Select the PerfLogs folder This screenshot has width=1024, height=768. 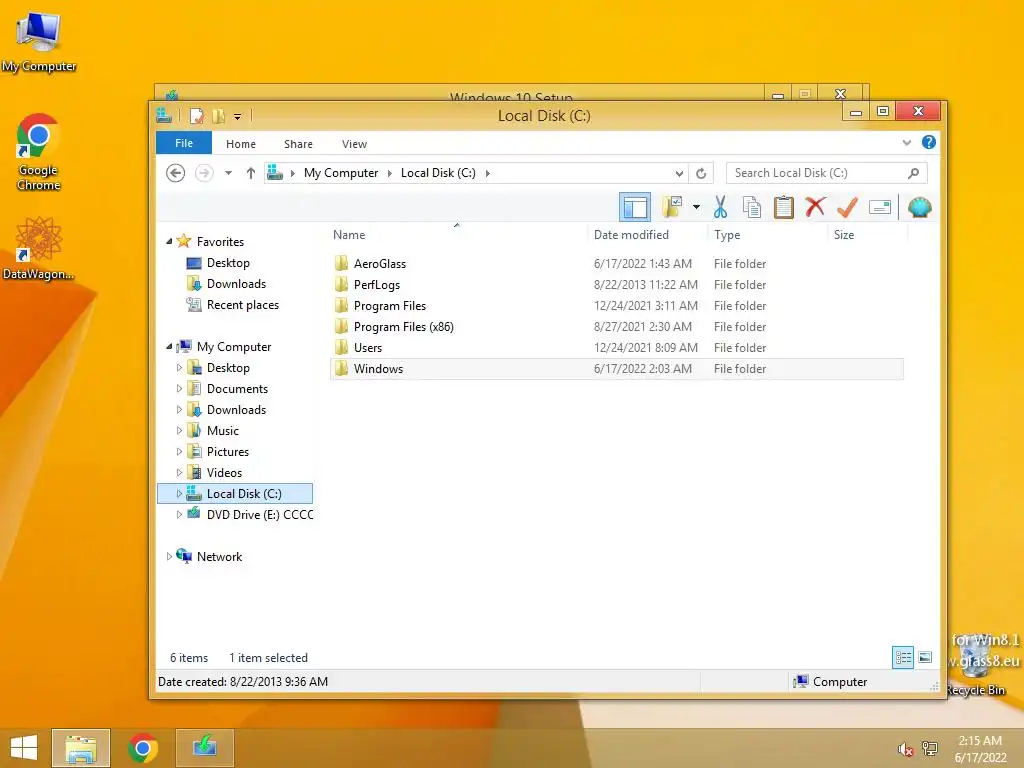click(377, 285)
